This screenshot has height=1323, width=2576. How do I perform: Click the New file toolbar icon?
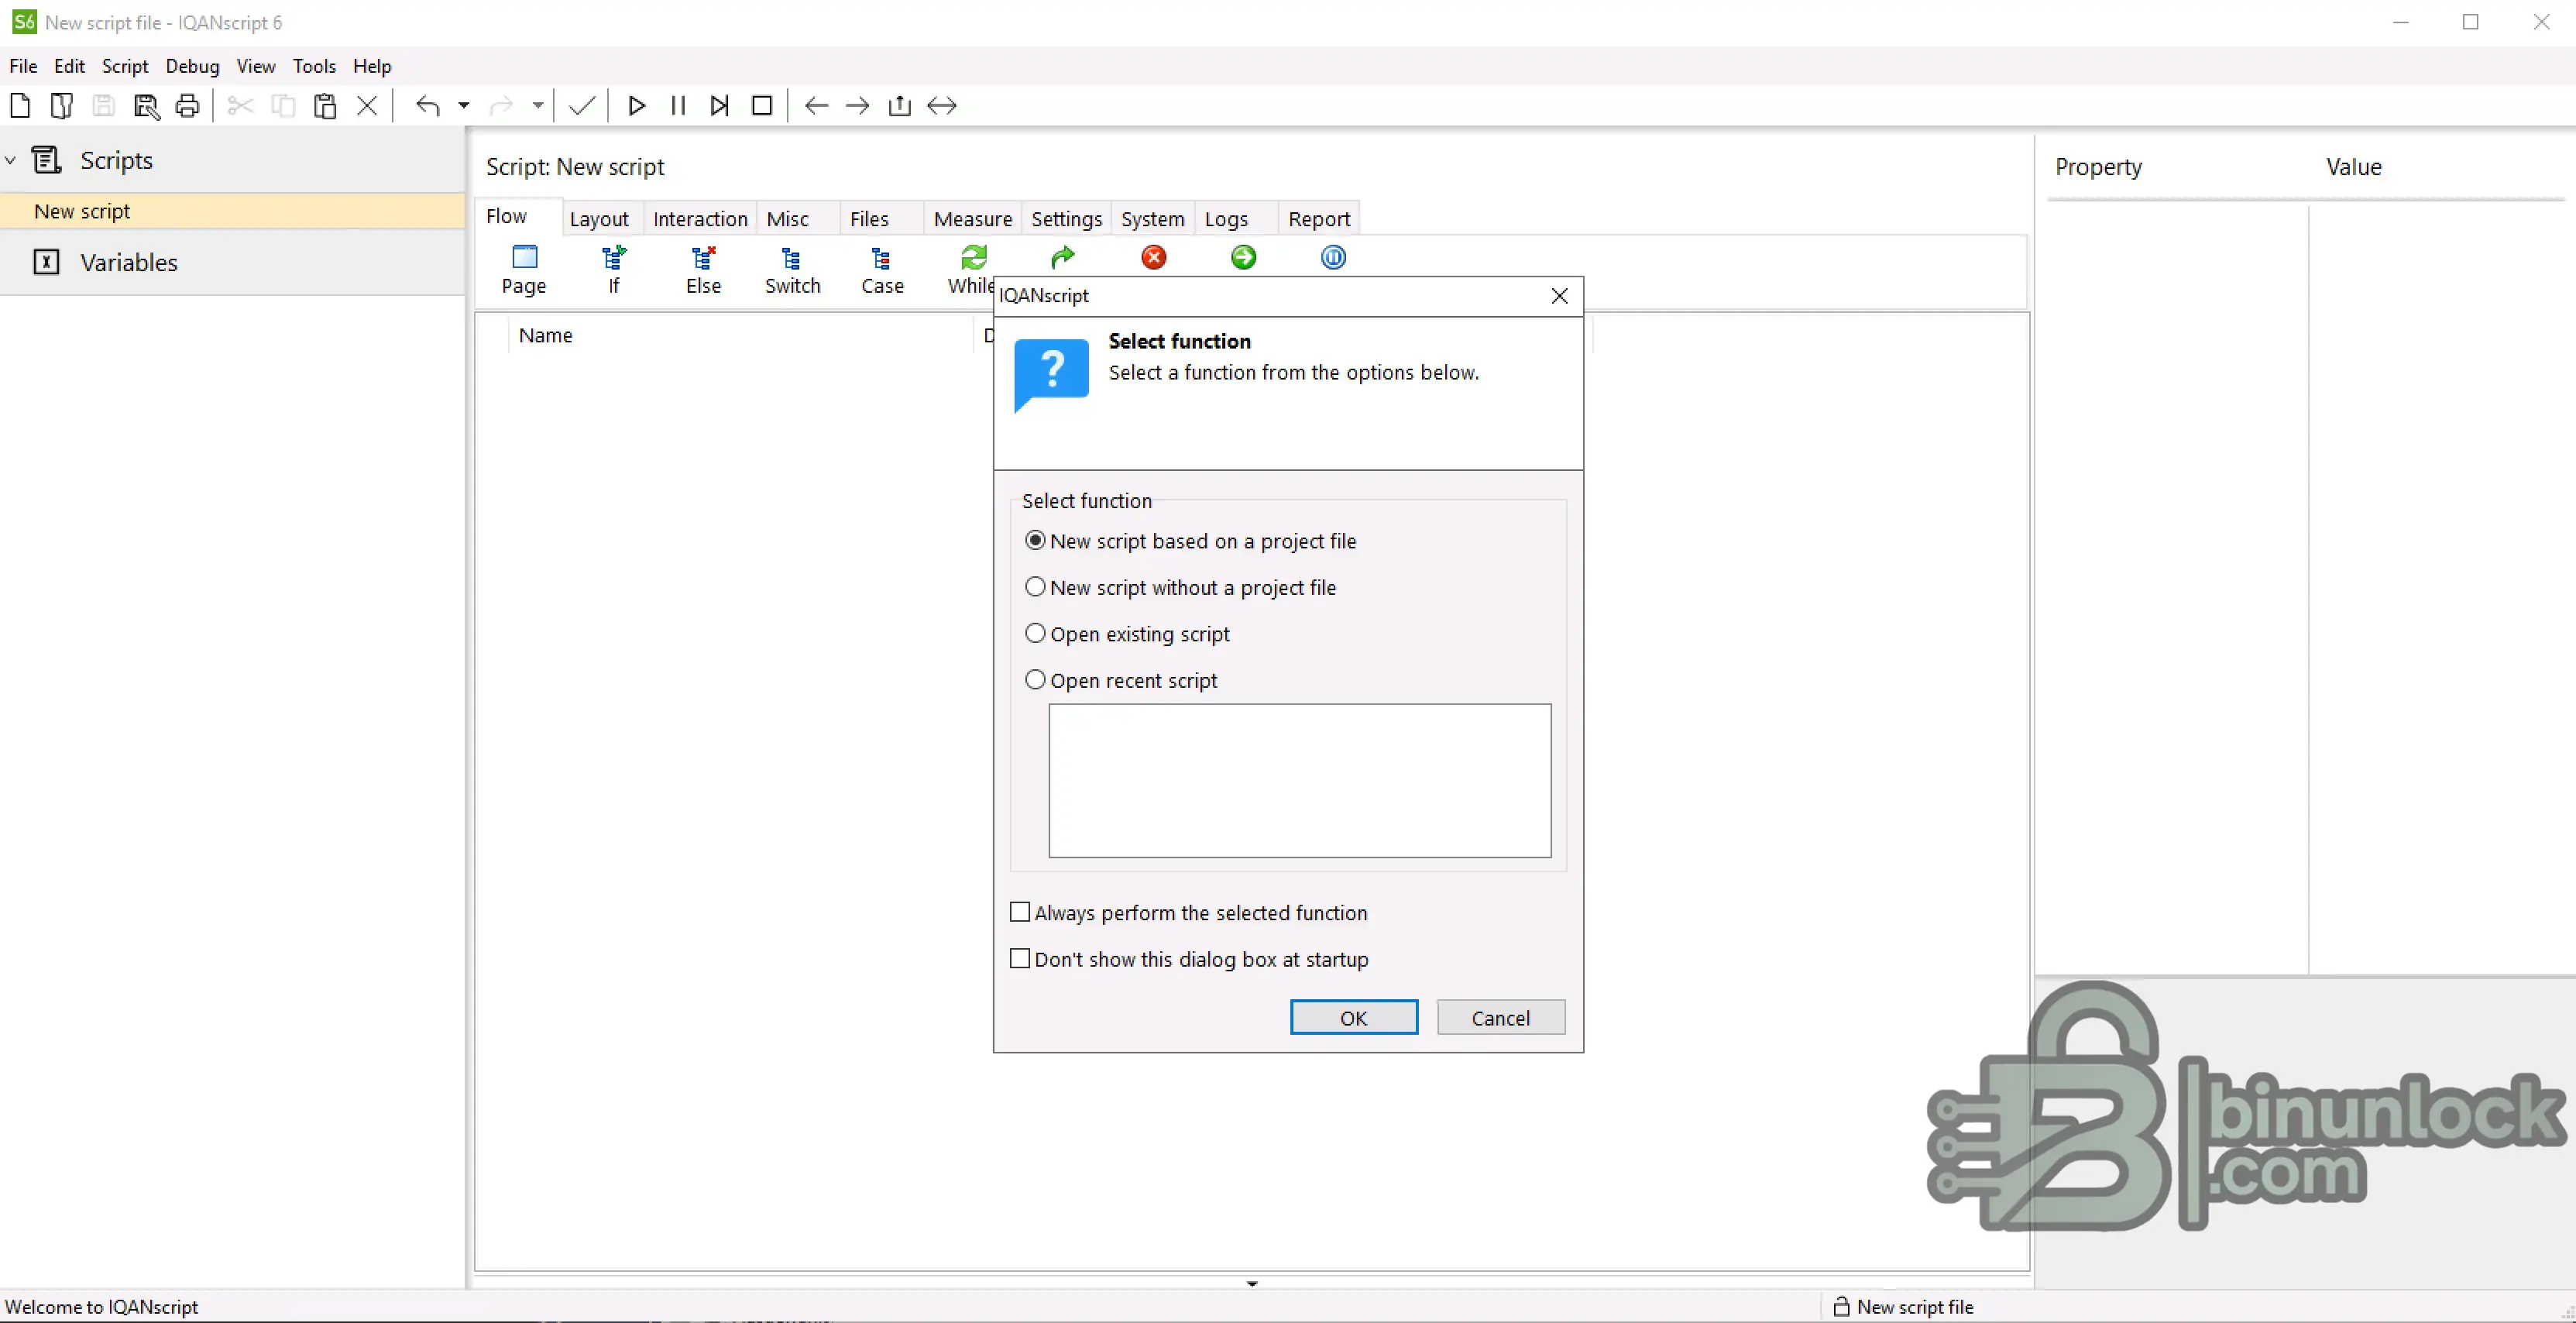(20, 105)
